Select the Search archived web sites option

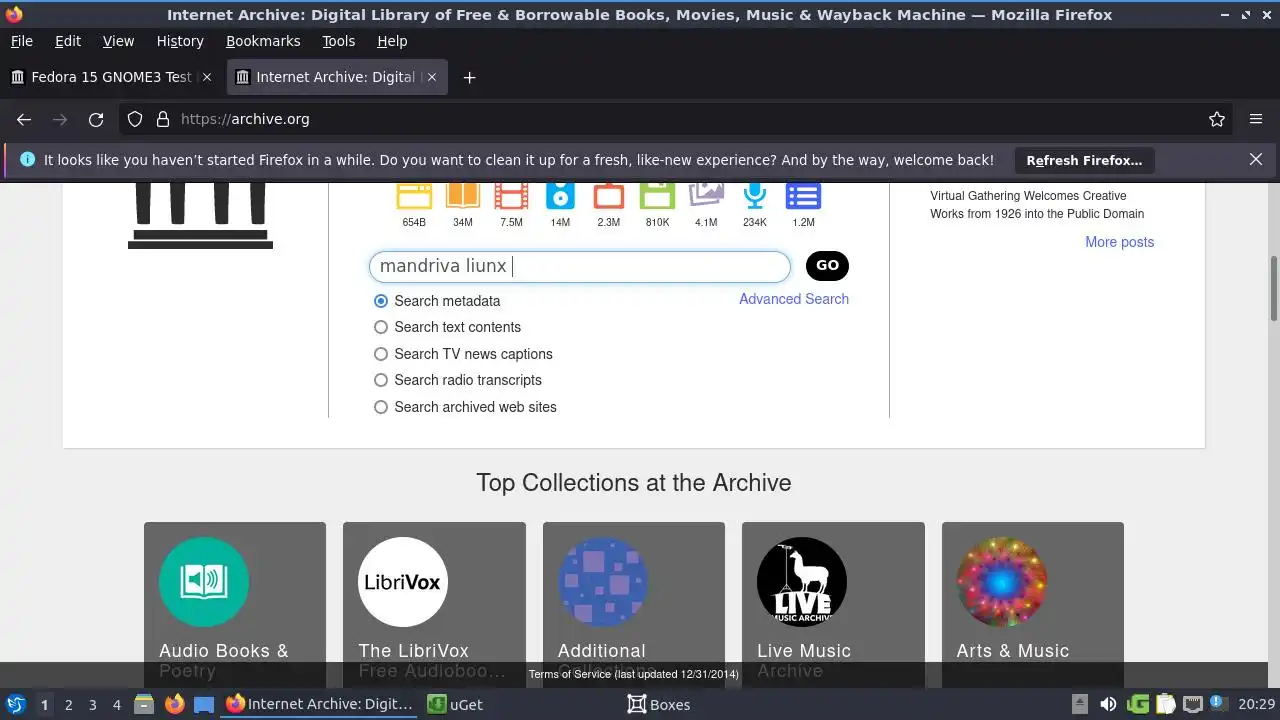[380, 407]
